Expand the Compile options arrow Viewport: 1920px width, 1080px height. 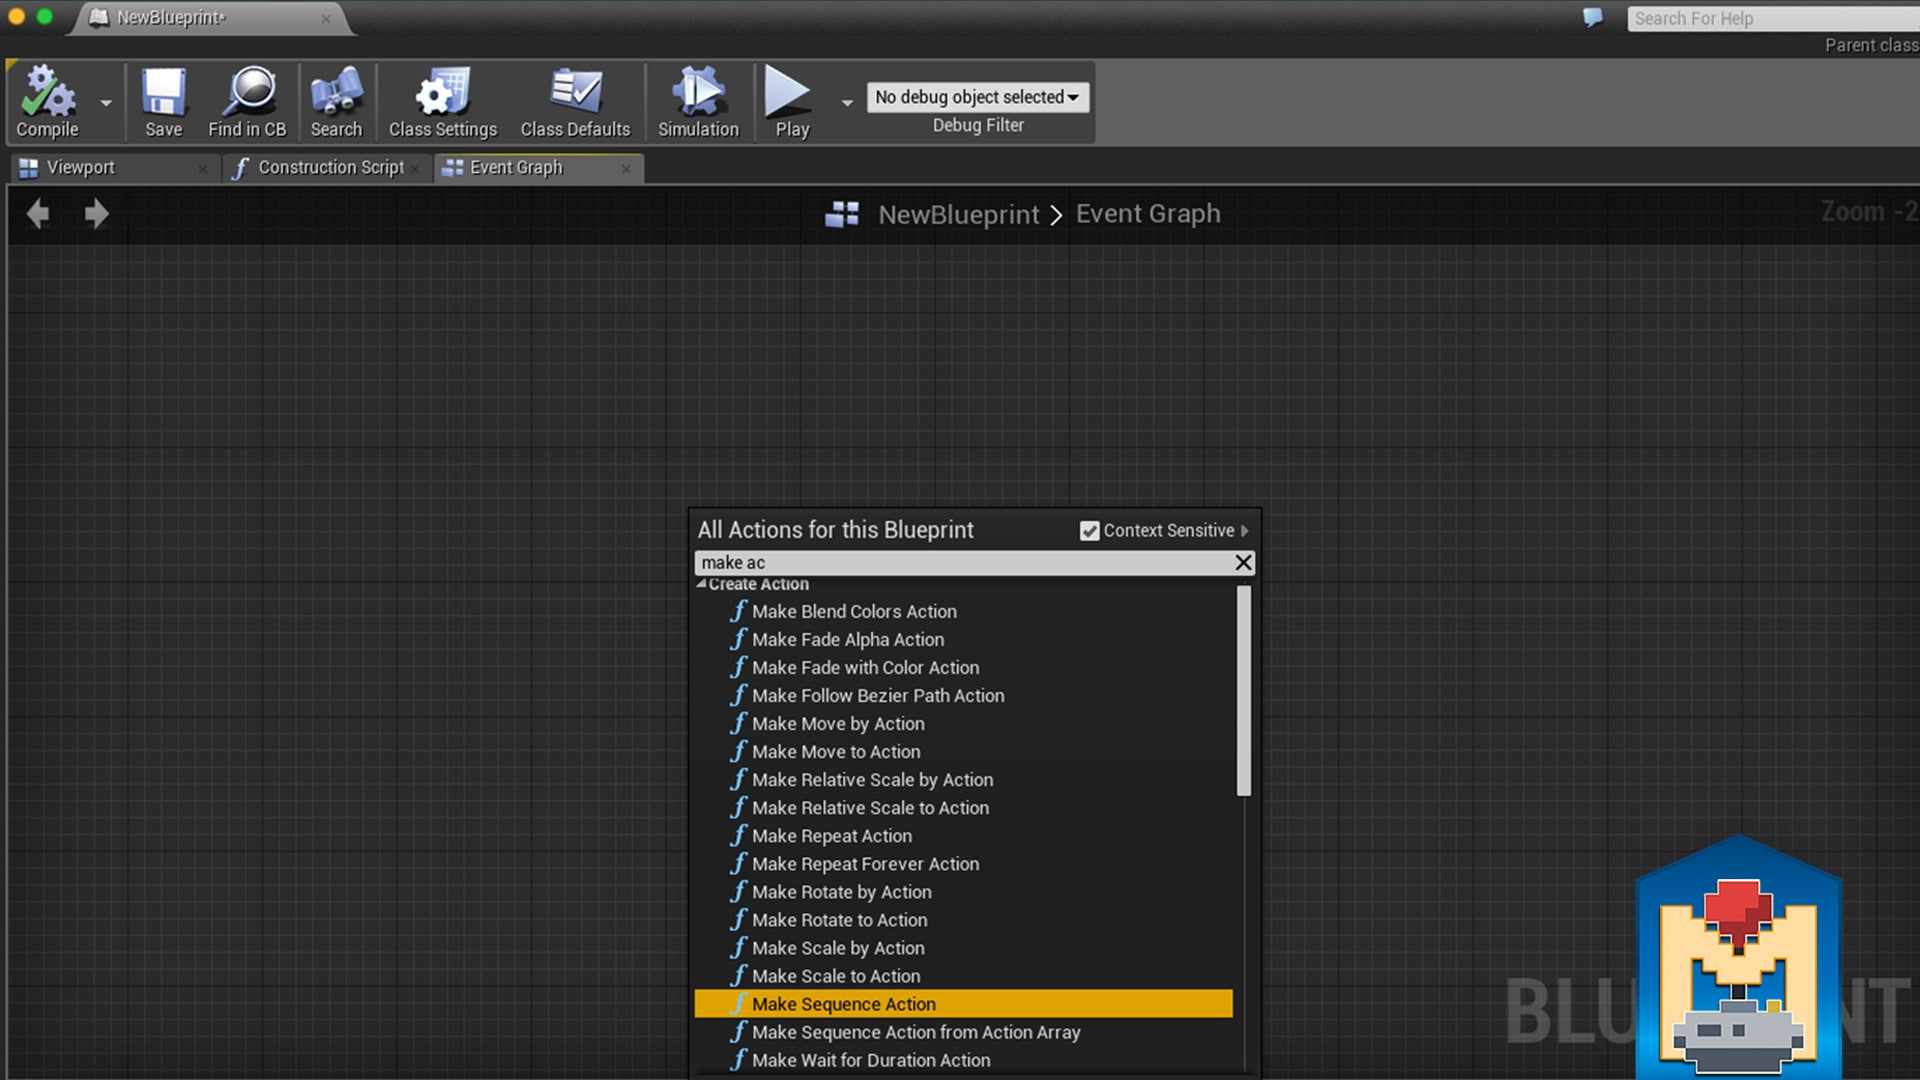tap(104, 103)
